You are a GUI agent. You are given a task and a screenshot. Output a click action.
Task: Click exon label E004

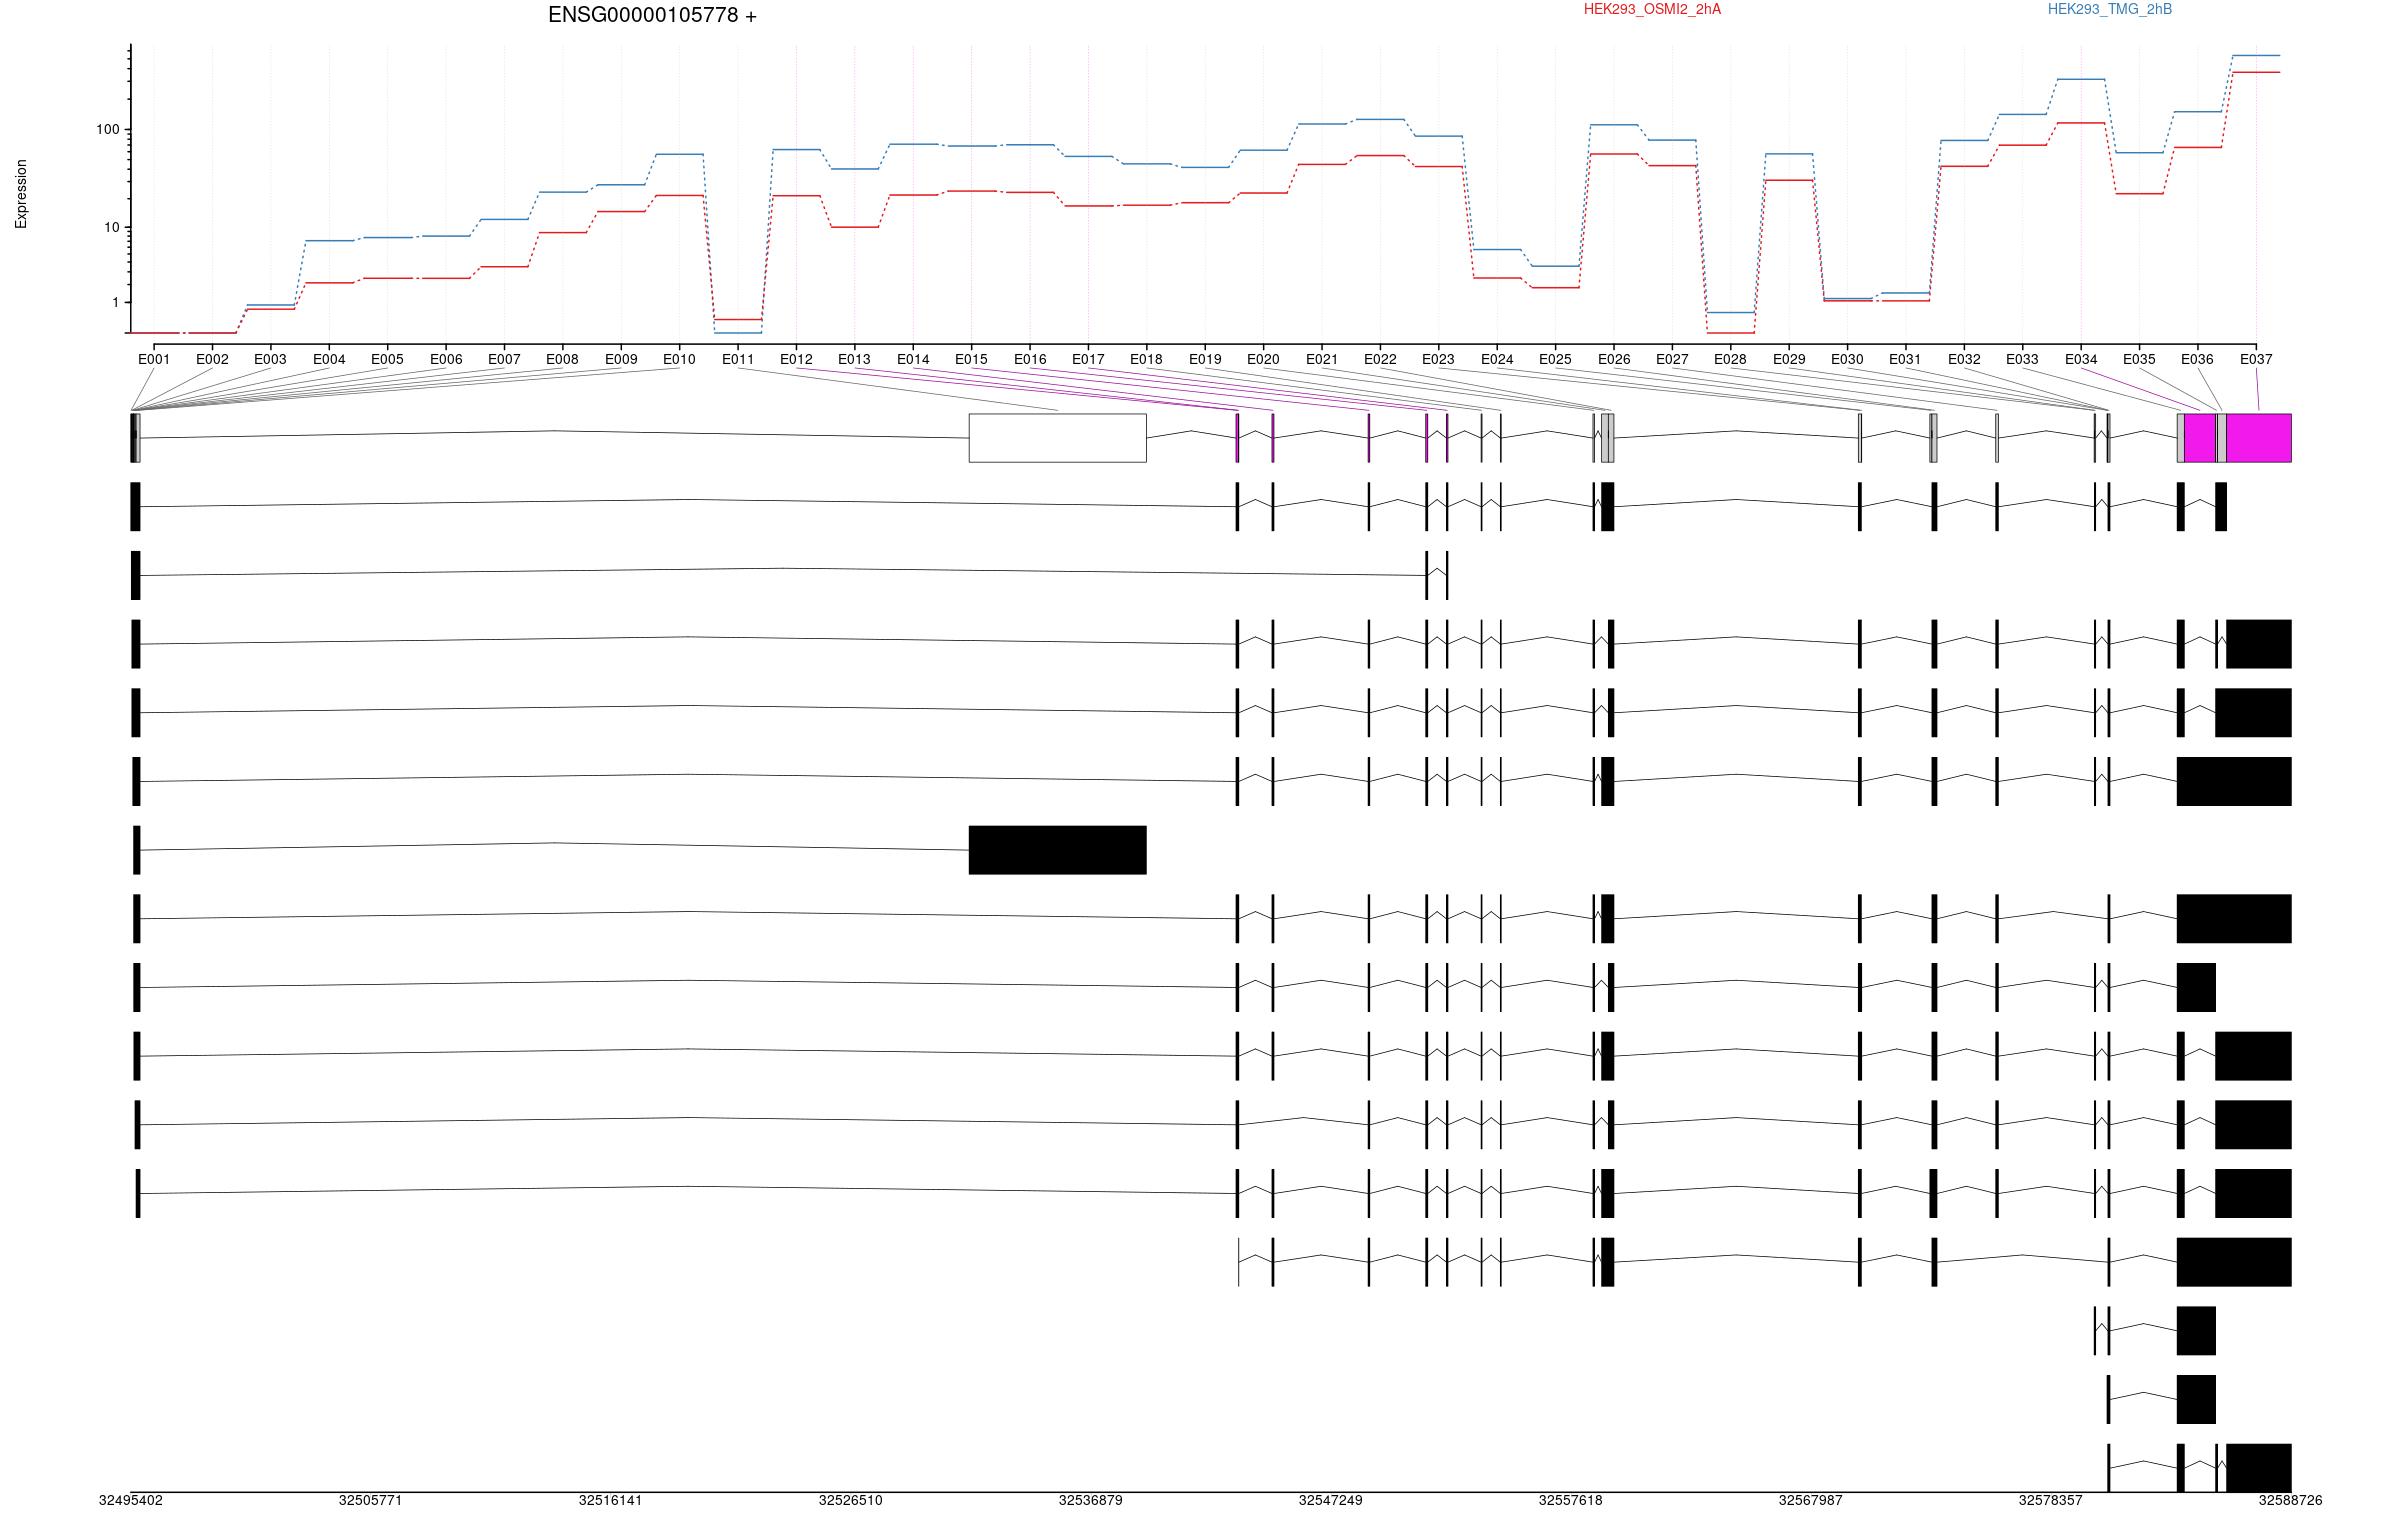[329, 359]
